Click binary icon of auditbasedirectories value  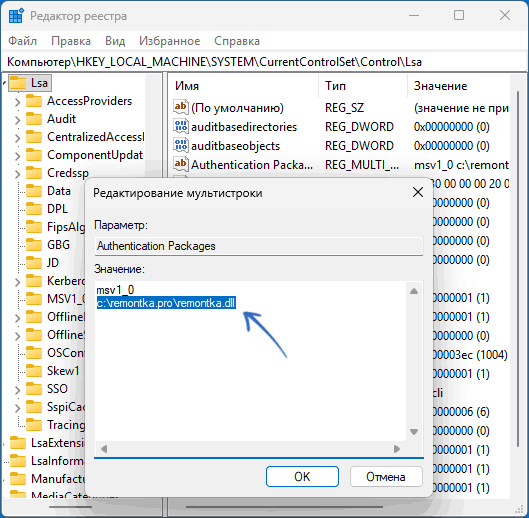tap(180, 126)
